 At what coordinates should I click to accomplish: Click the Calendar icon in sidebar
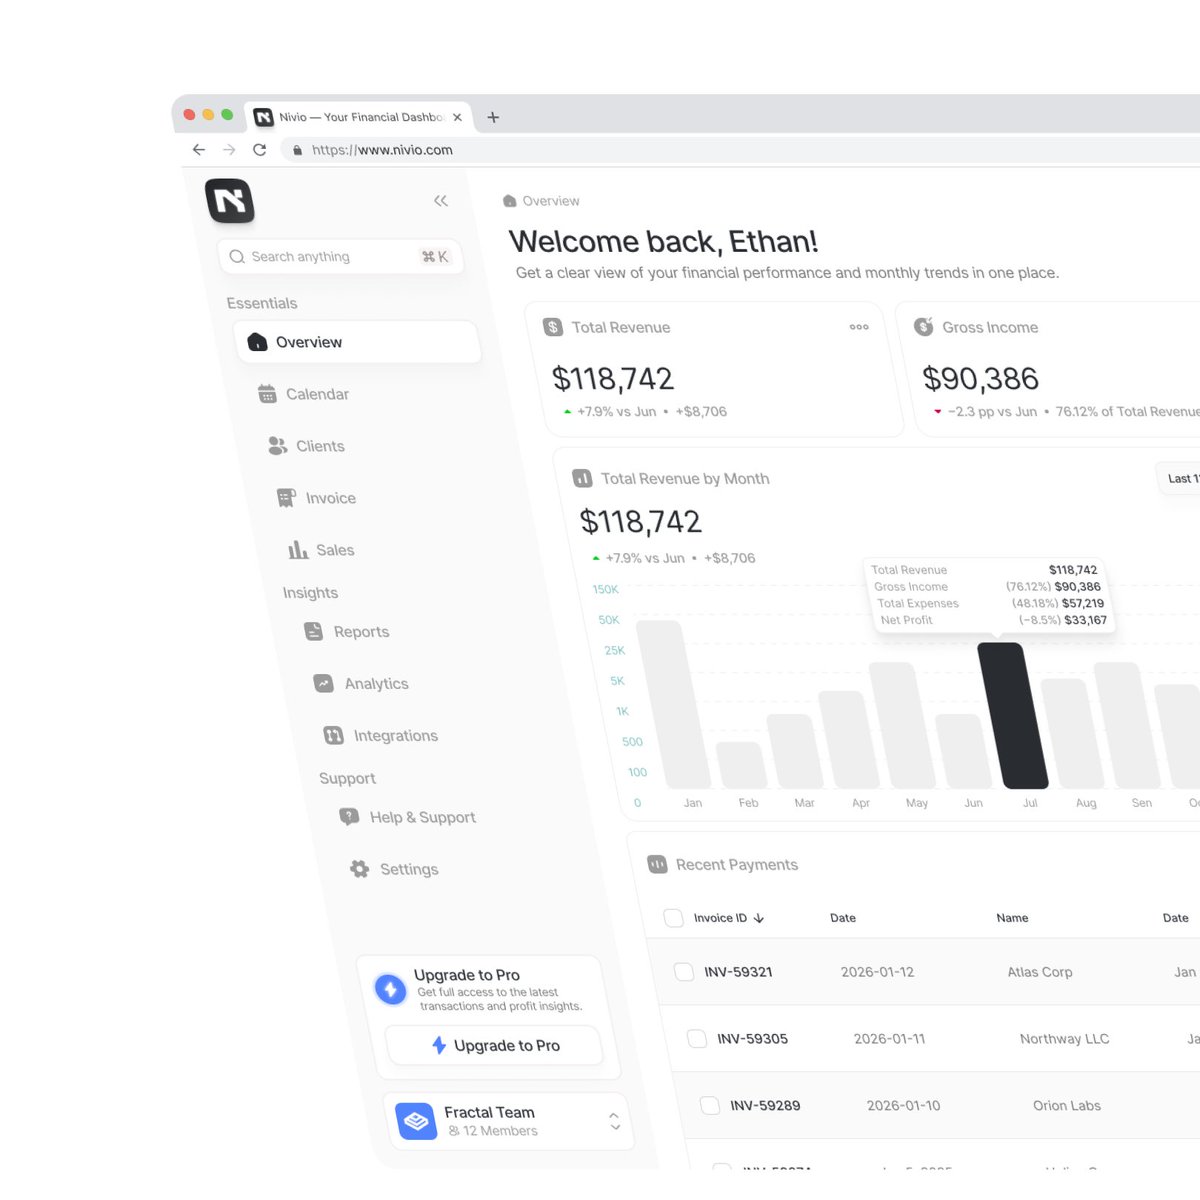267,394
